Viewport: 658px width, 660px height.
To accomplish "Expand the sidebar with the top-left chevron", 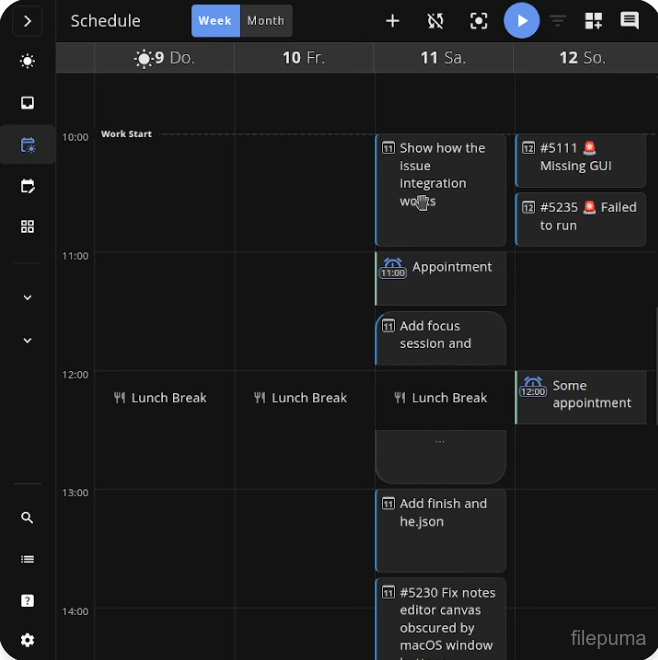I will [x=27, y=21].
